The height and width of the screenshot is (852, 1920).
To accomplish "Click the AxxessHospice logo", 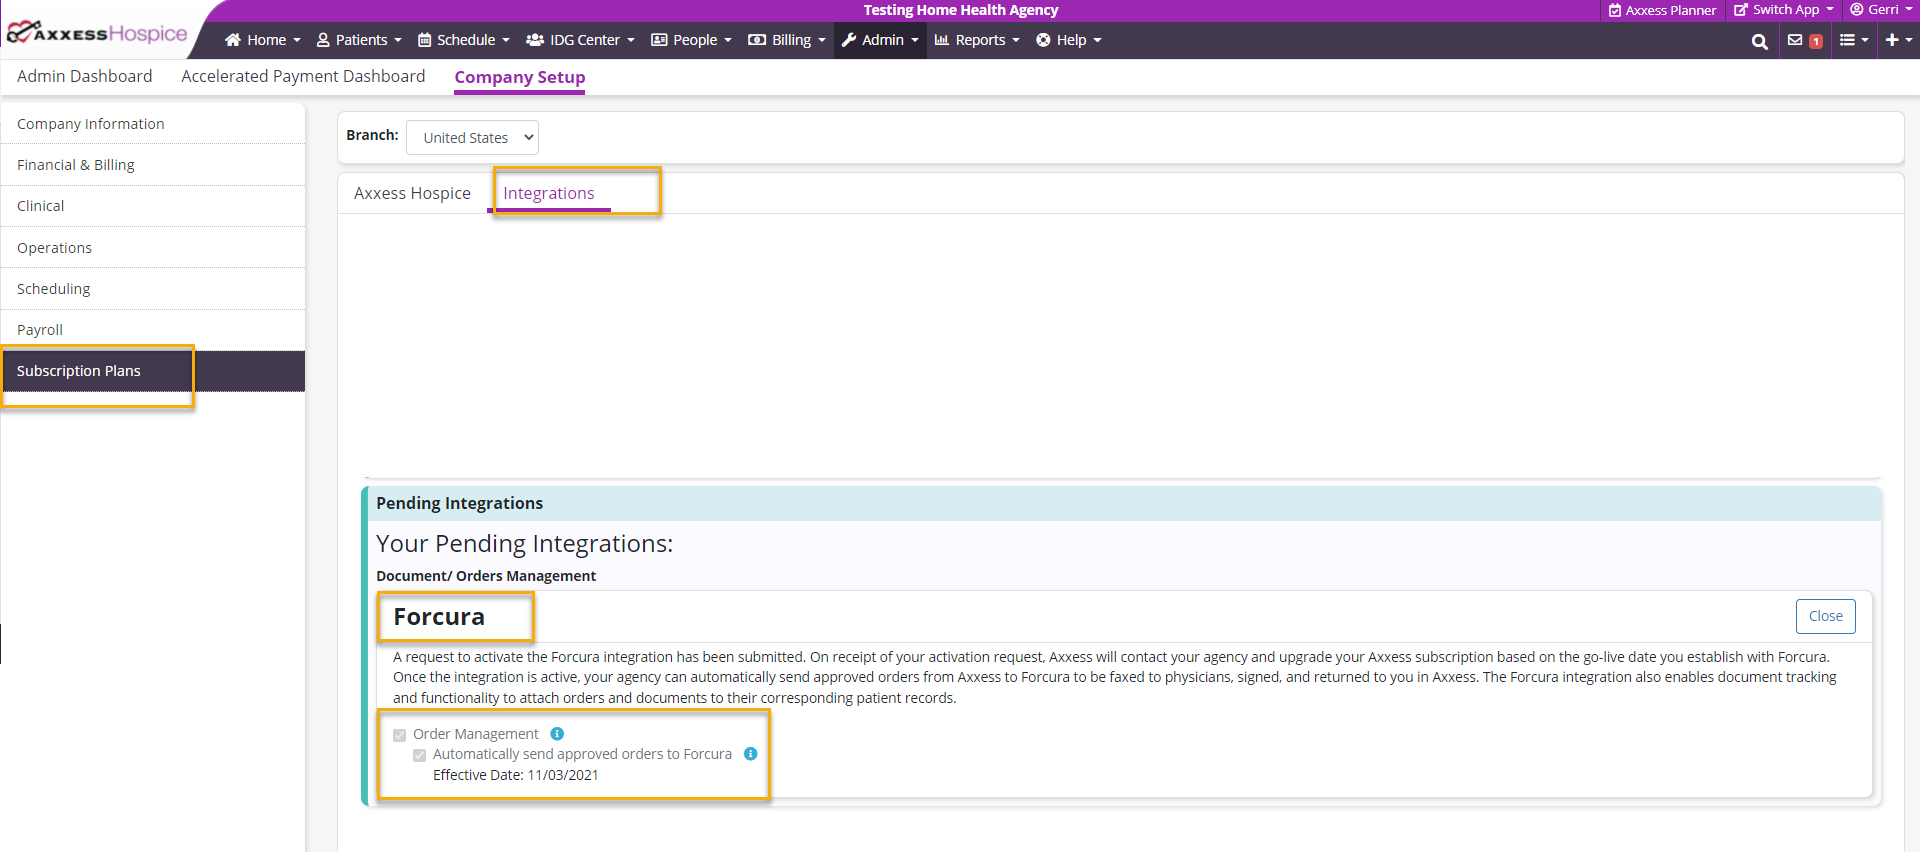I will (x=98, y=34).
